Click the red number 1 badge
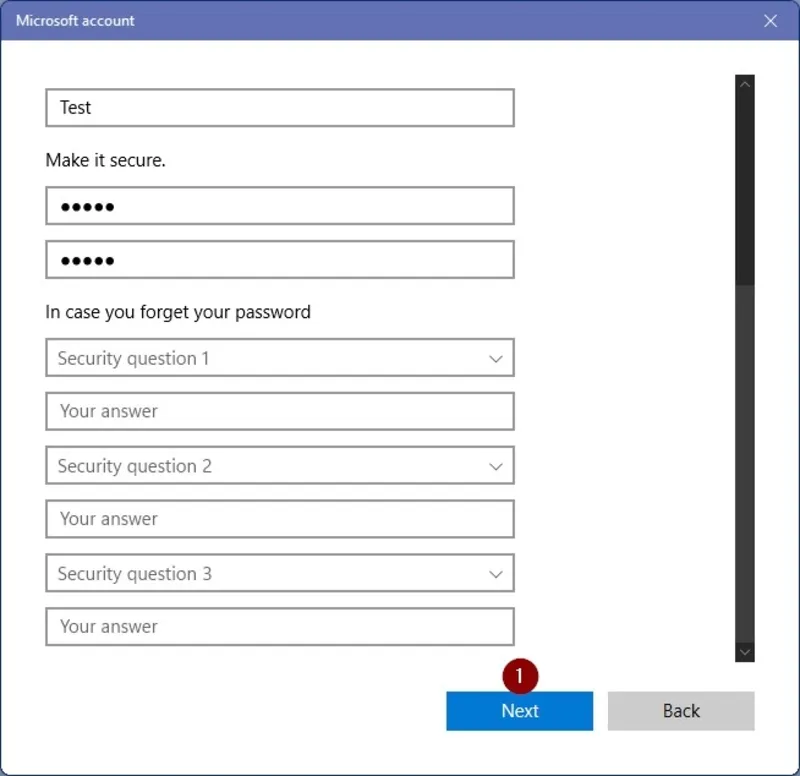 point(520,676)
